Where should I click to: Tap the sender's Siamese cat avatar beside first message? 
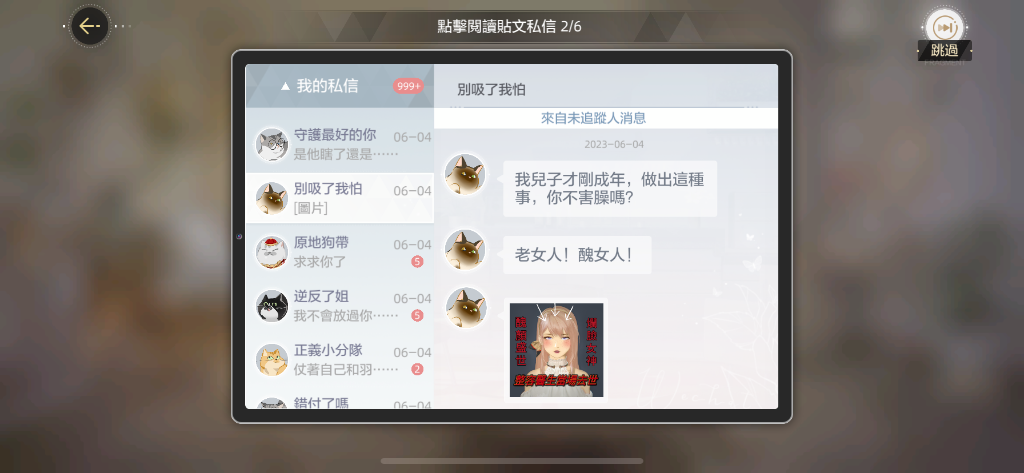(465, 174)
